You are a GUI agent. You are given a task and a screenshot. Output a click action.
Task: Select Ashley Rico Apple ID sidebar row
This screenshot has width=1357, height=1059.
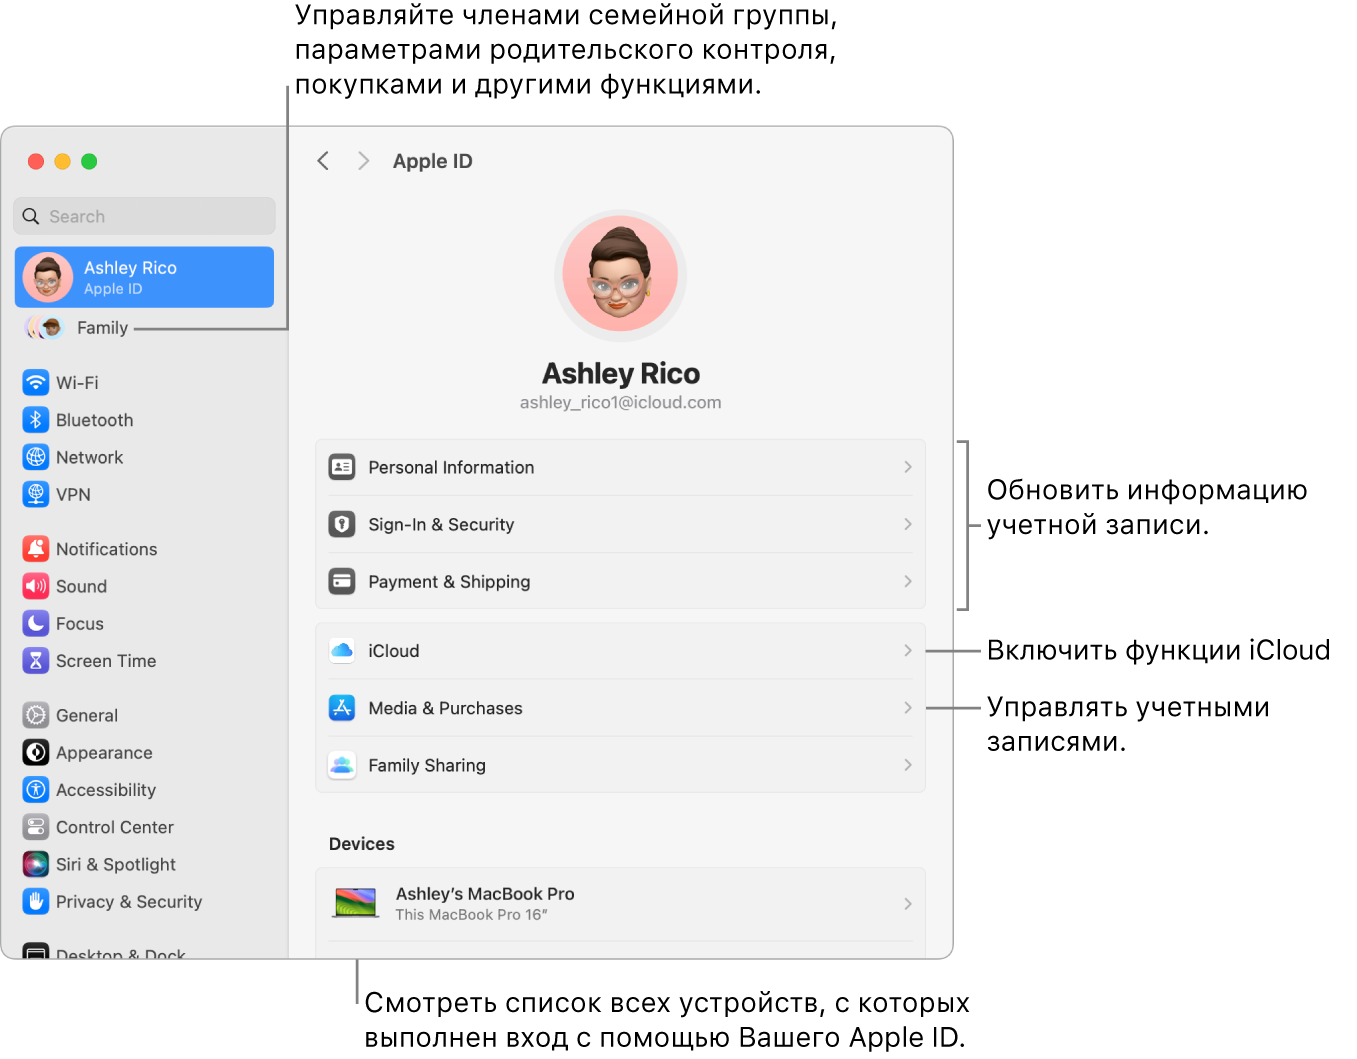click(x=144, y=277)
